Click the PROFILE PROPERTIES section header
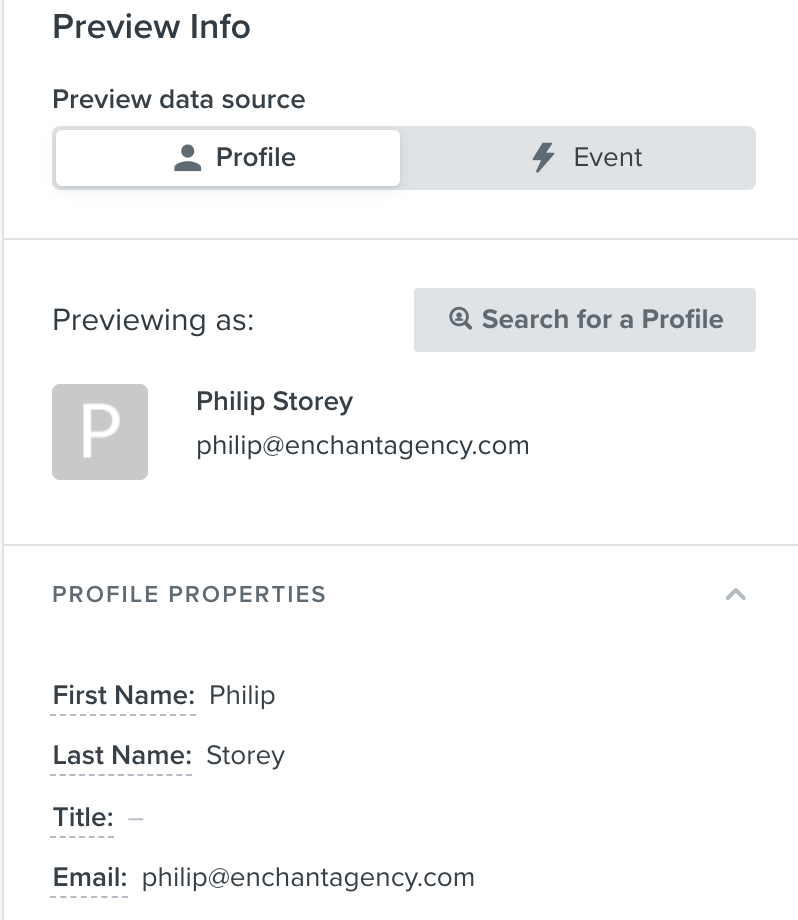The image size is (798, 920). pyautogui.click(x=189, y=594)
